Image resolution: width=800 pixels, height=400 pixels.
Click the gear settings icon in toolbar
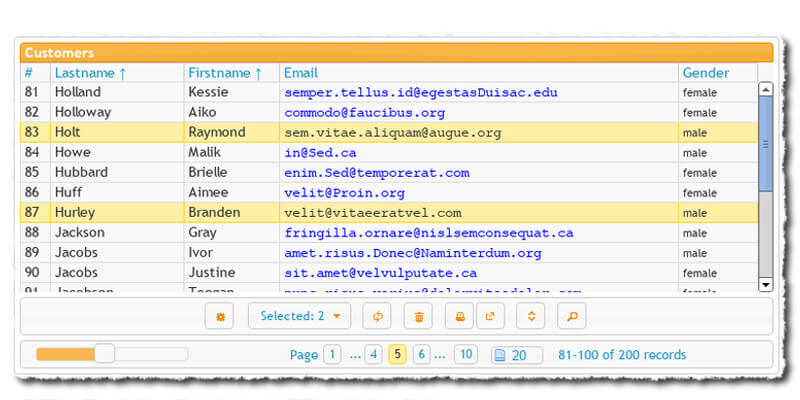[219, 316]
